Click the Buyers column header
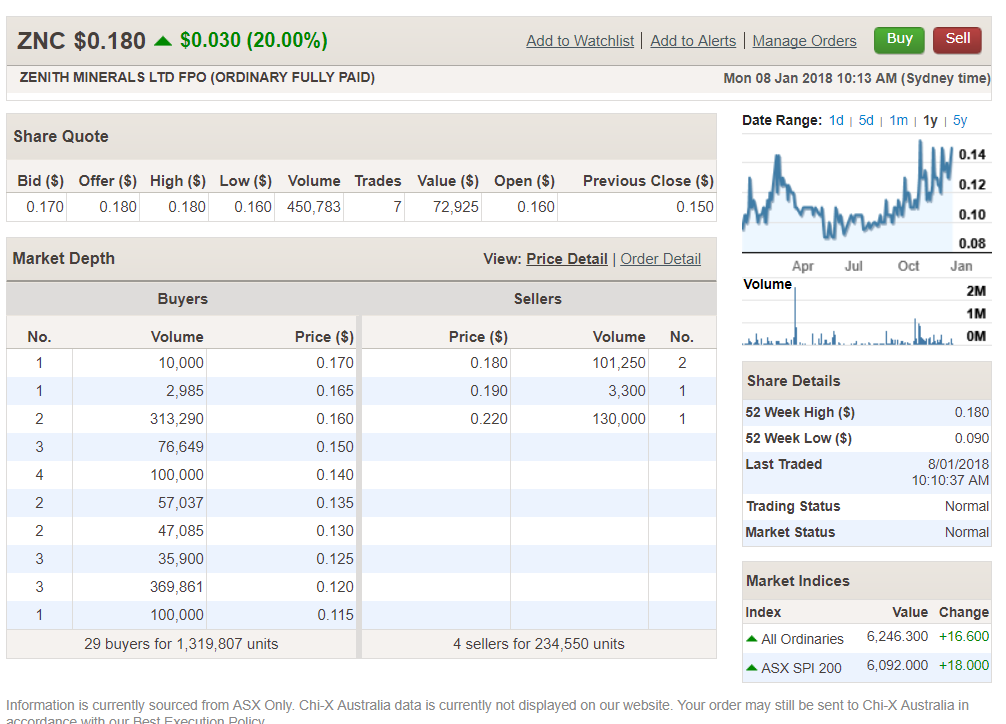Image resolution: width=1006 pixels, height=724 pixels. [x=182, y=299]
